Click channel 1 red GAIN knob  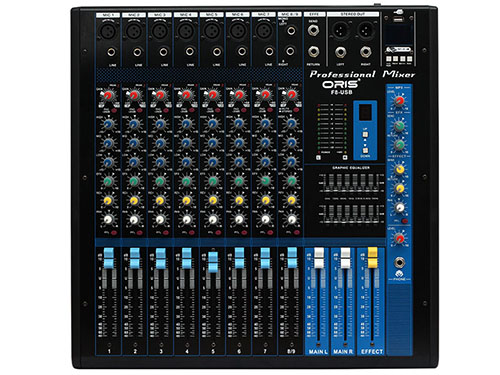click(108, 96)
